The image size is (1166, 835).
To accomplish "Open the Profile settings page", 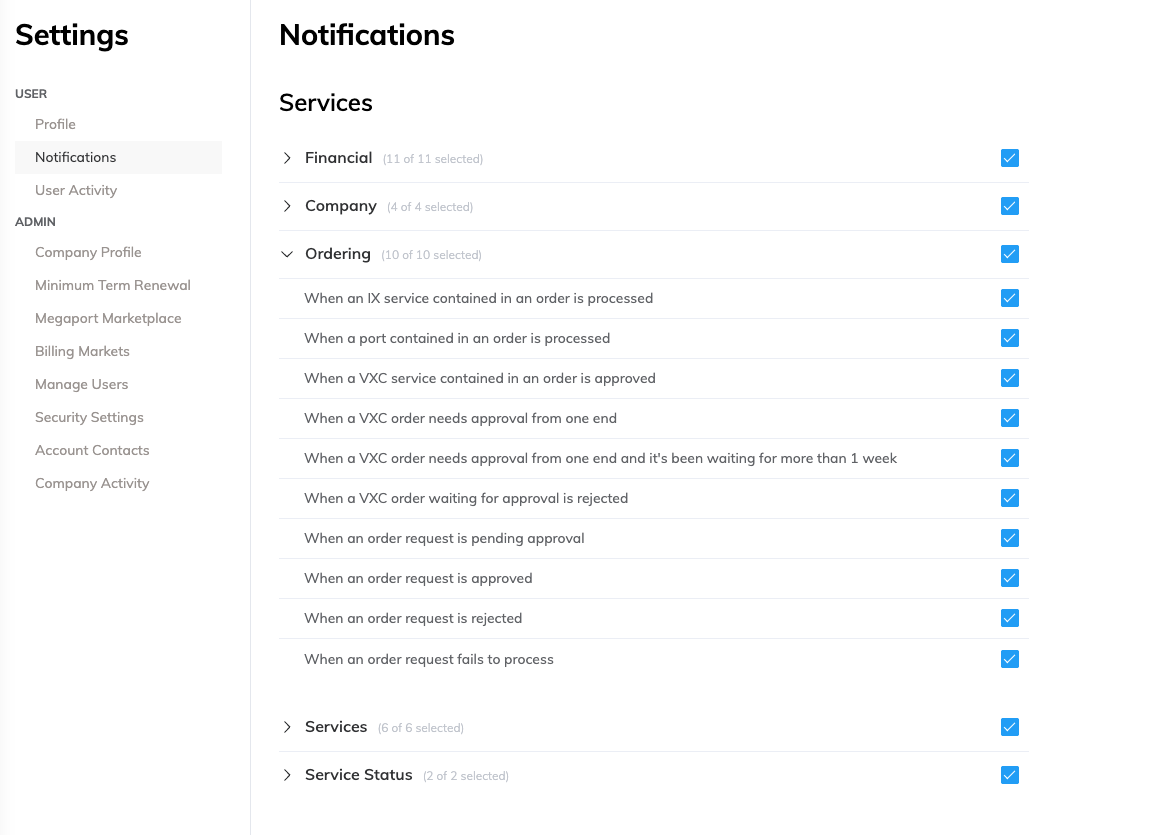I will click(55, 124).
